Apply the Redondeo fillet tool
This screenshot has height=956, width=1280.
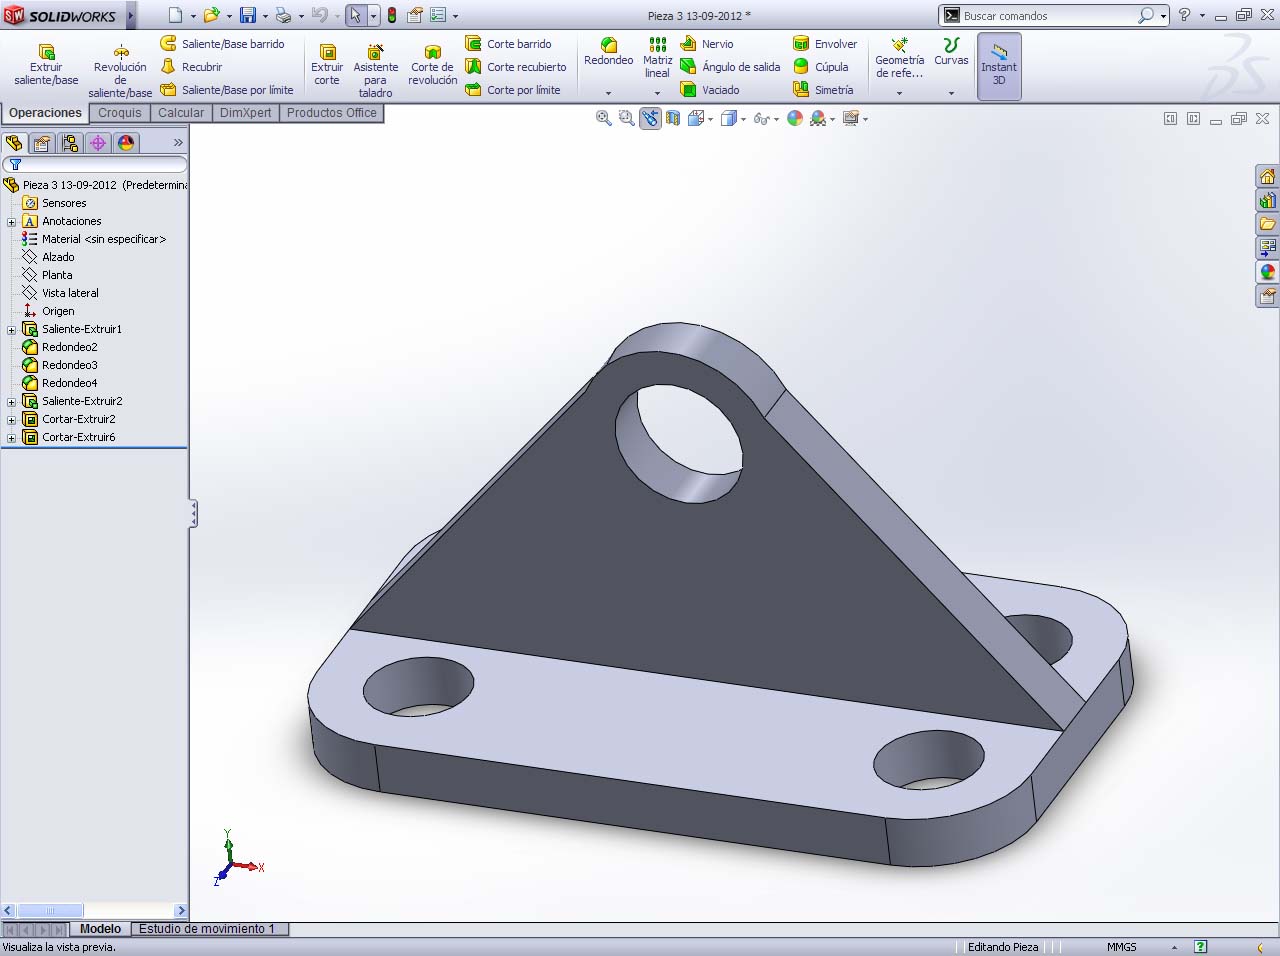click(x=608, y=52)
